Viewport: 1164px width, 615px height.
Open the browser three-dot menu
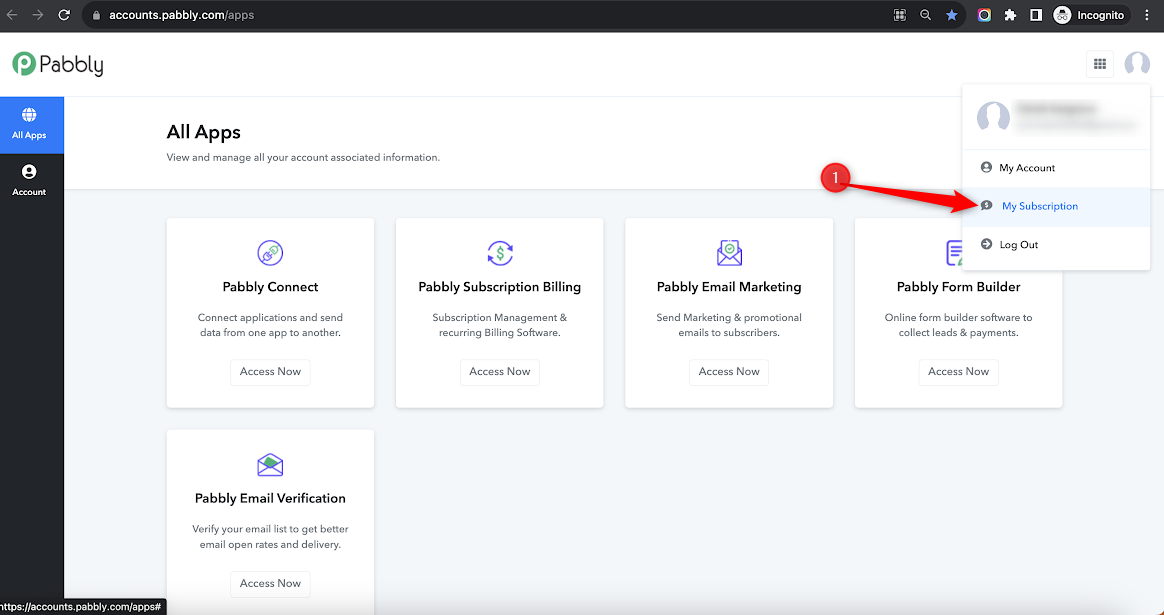pos(1147,15)
